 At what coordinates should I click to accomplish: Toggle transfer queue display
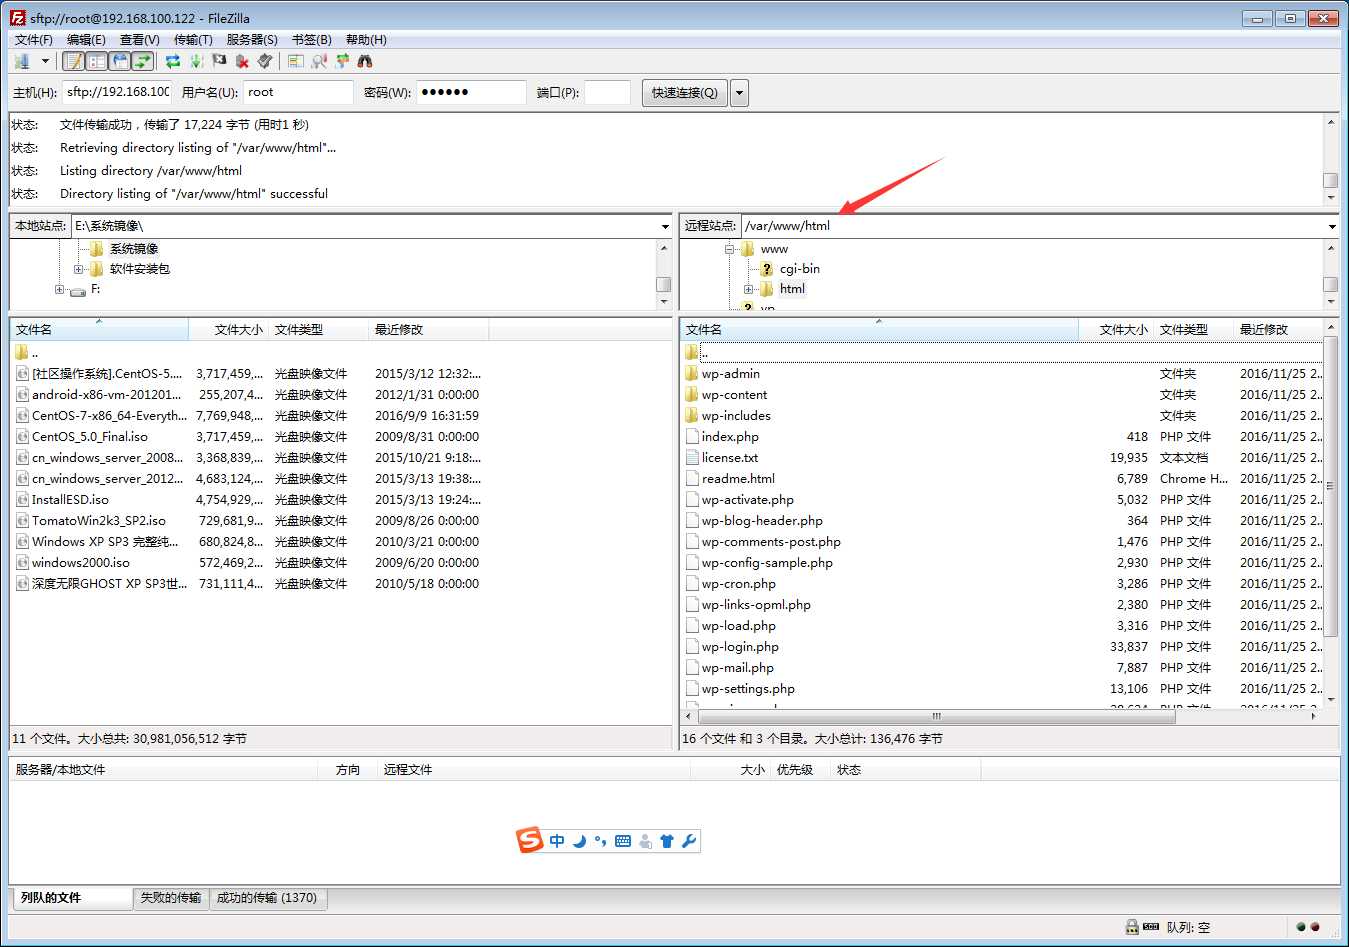pyautogui.click(x=143, y=62)
